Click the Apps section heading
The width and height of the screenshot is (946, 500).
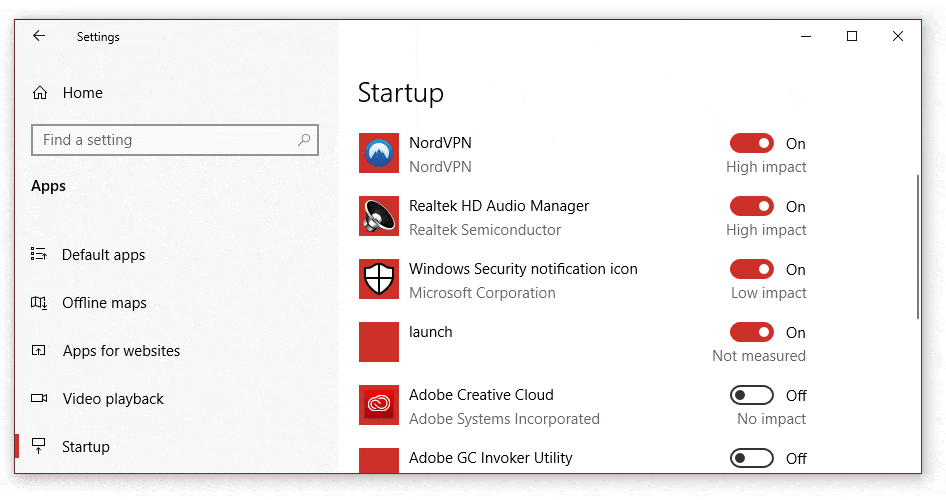click(48, 186)
